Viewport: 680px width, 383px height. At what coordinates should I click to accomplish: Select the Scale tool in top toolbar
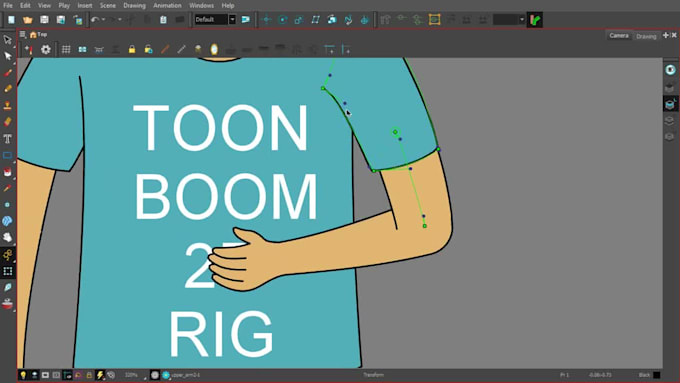298,20
